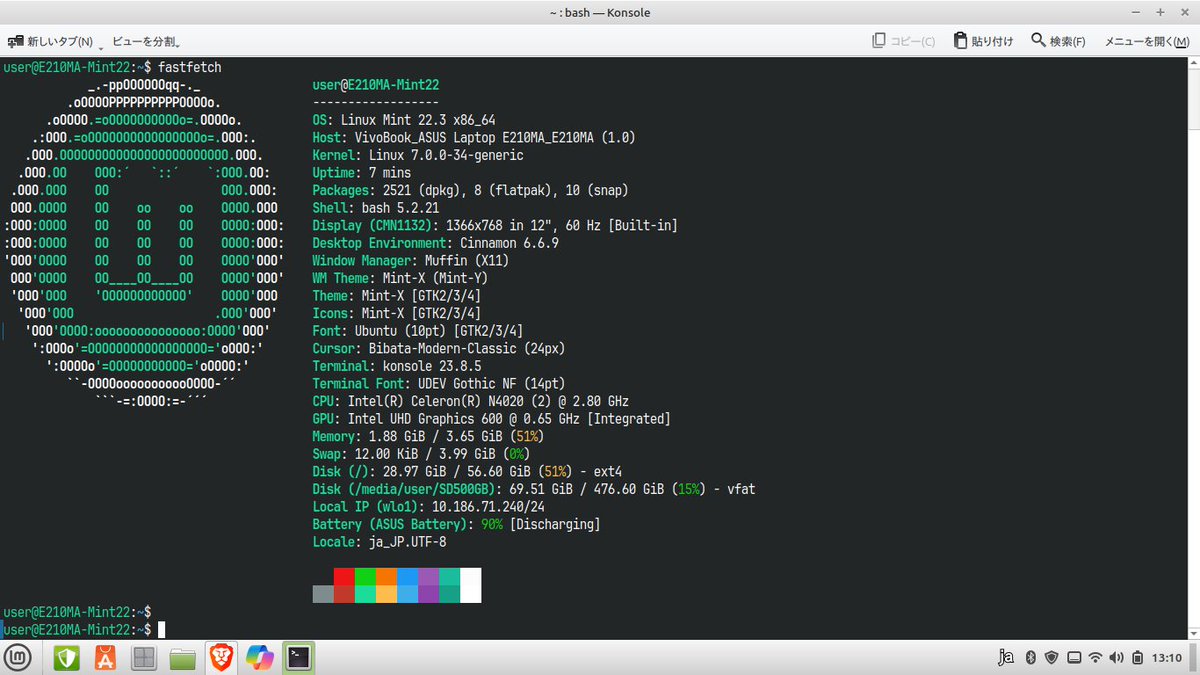Click the 'fastfetch' command text
This screenshot has width=1200, height=675.
[190, 67]
